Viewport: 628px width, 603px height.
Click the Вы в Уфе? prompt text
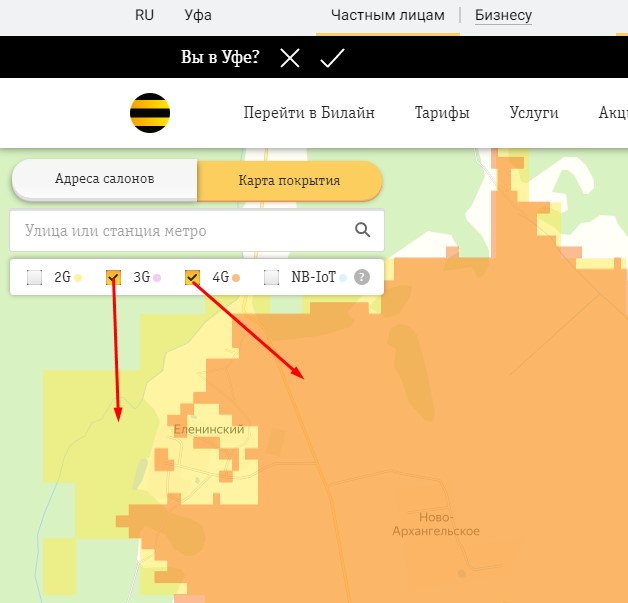click(x=220, y=57)
